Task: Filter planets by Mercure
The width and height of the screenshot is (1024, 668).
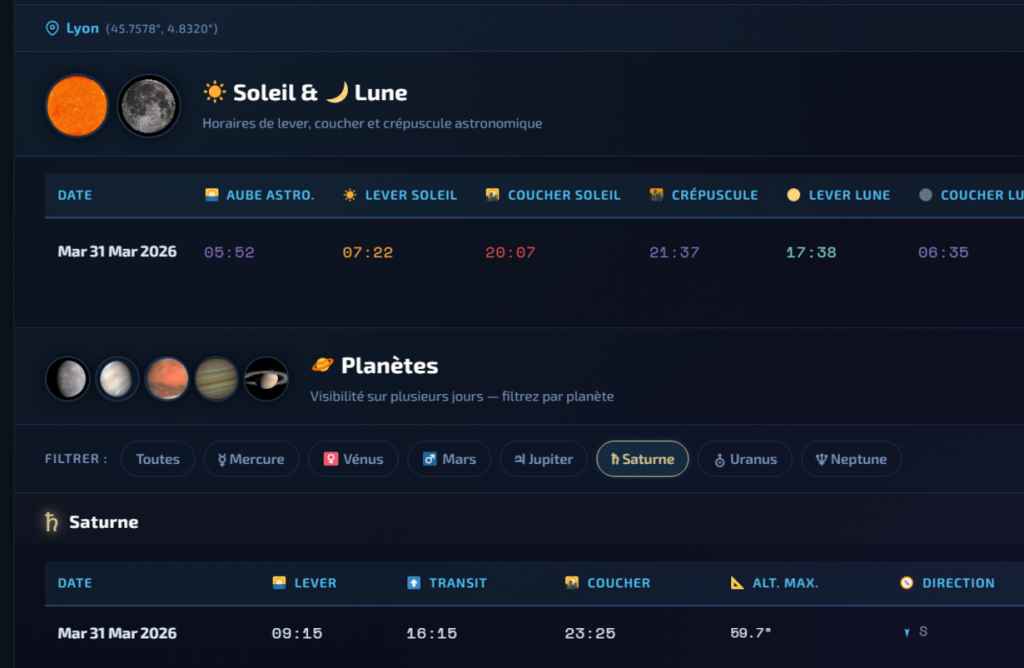Action: point(251,459)
